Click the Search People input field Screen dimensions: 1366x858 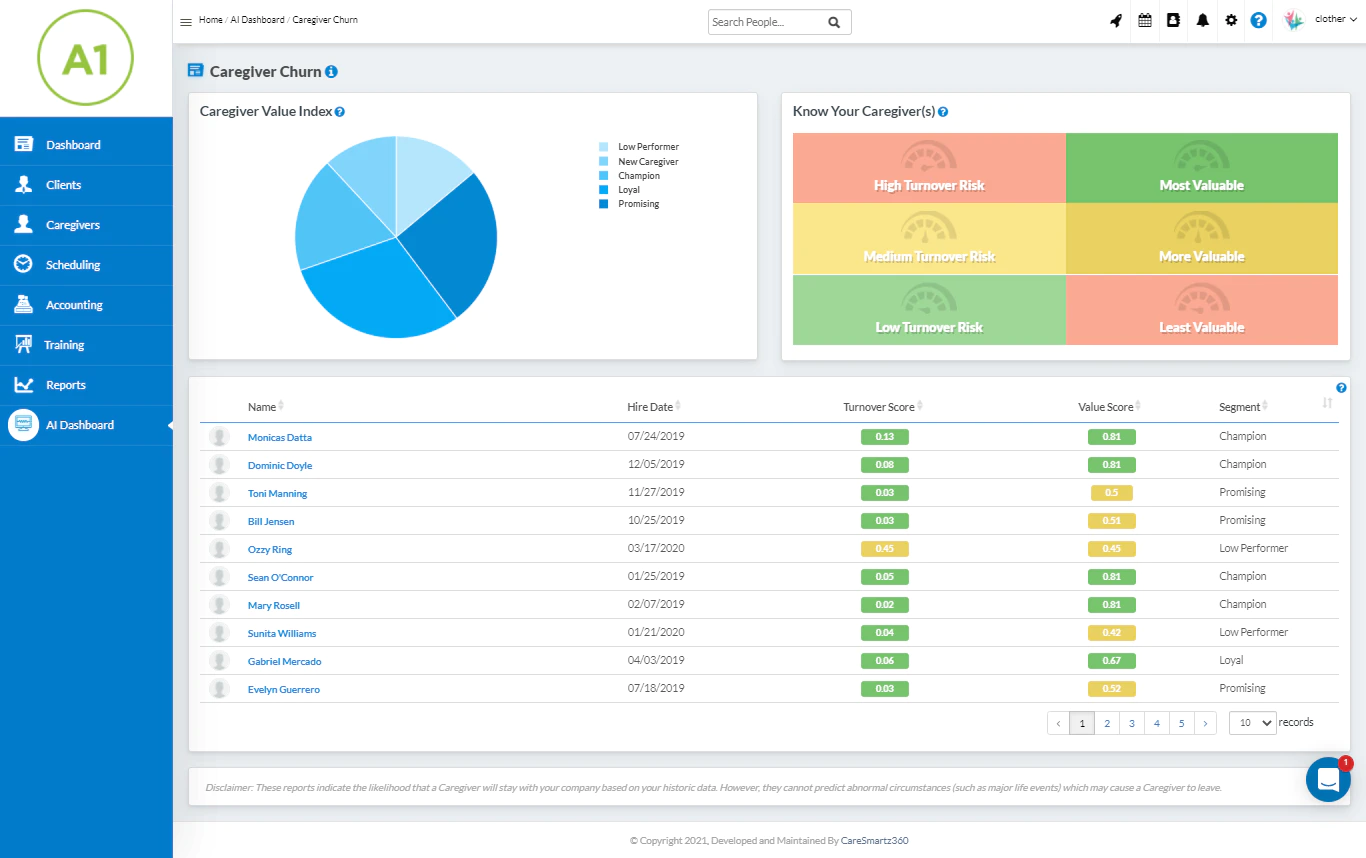[767, 22]
